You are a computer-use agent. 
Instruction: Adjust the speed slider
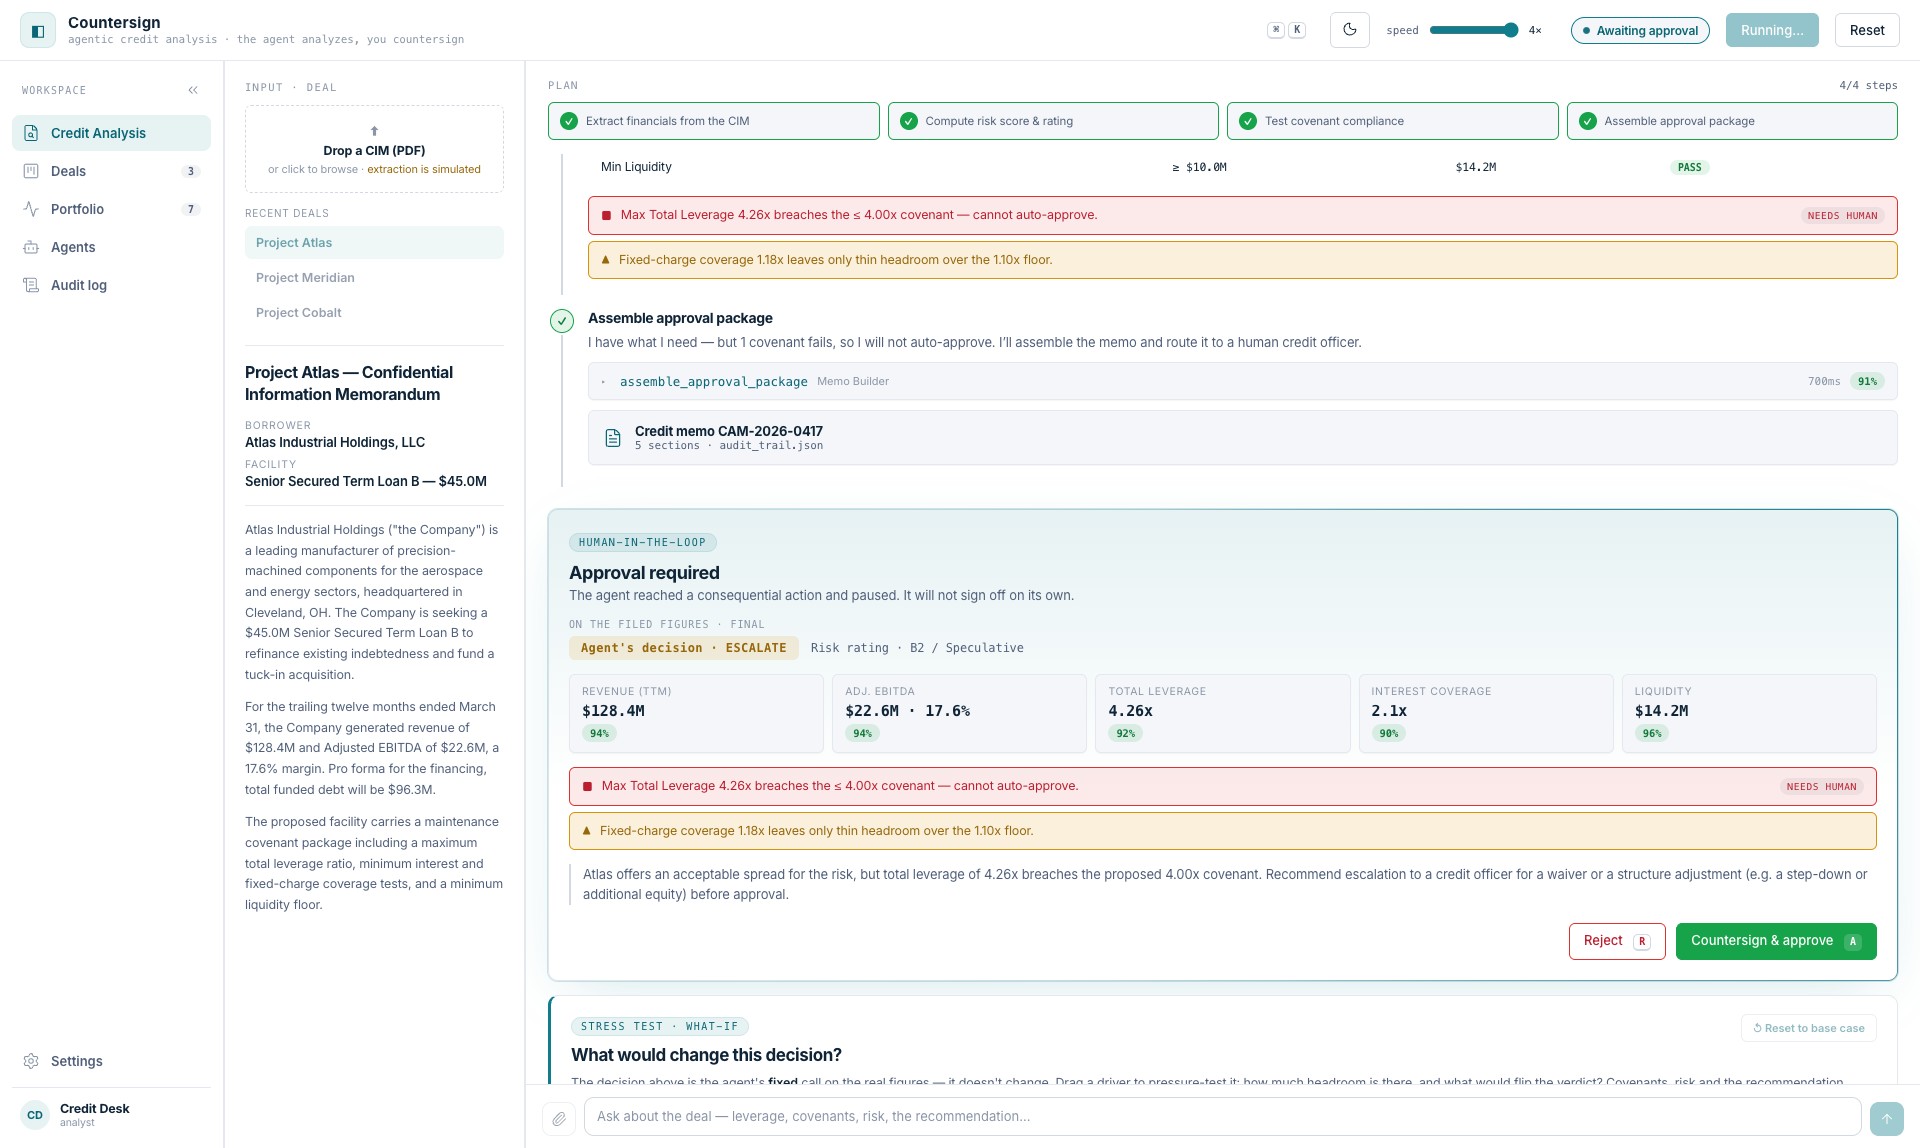(x=1474, y=30)
